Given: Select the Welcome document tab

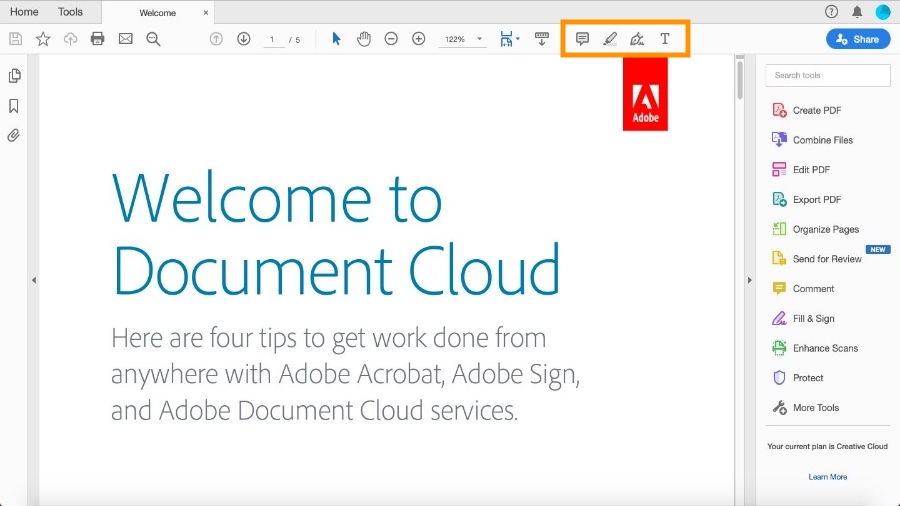Looking at the screenshot, I should point(157,13).
